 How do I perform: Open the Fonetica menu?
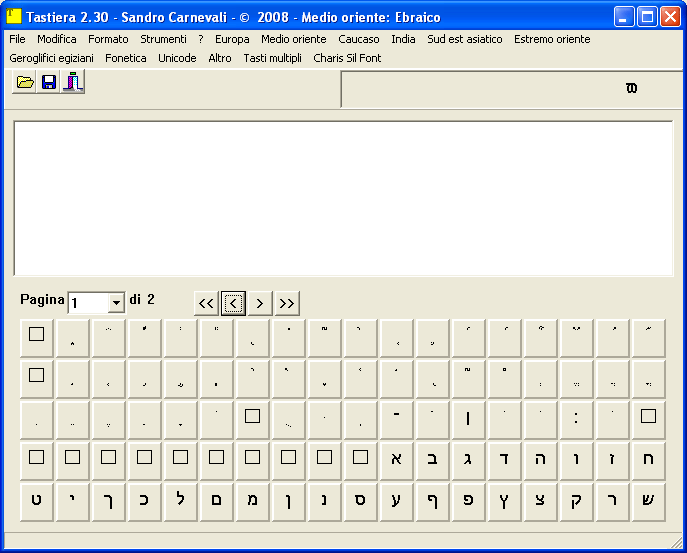[126, 58]
